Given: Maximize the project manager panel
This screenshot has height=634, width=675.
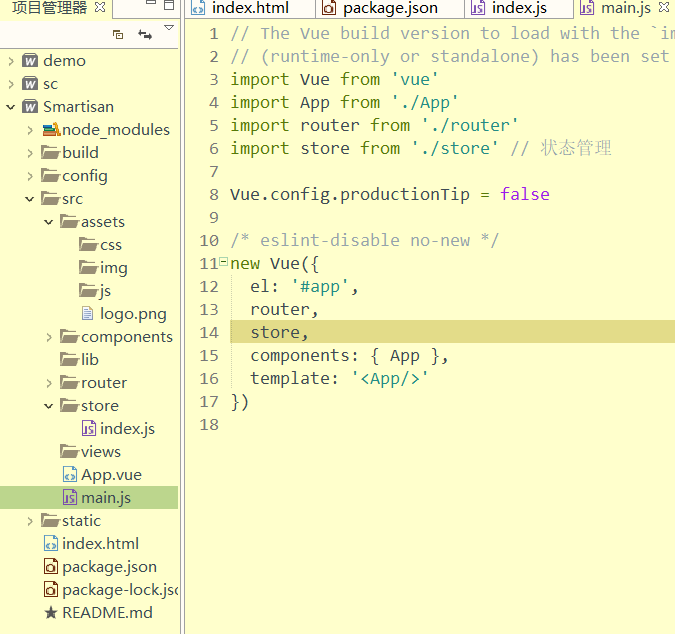Looking at the screenshot, I should coord(169,5).
